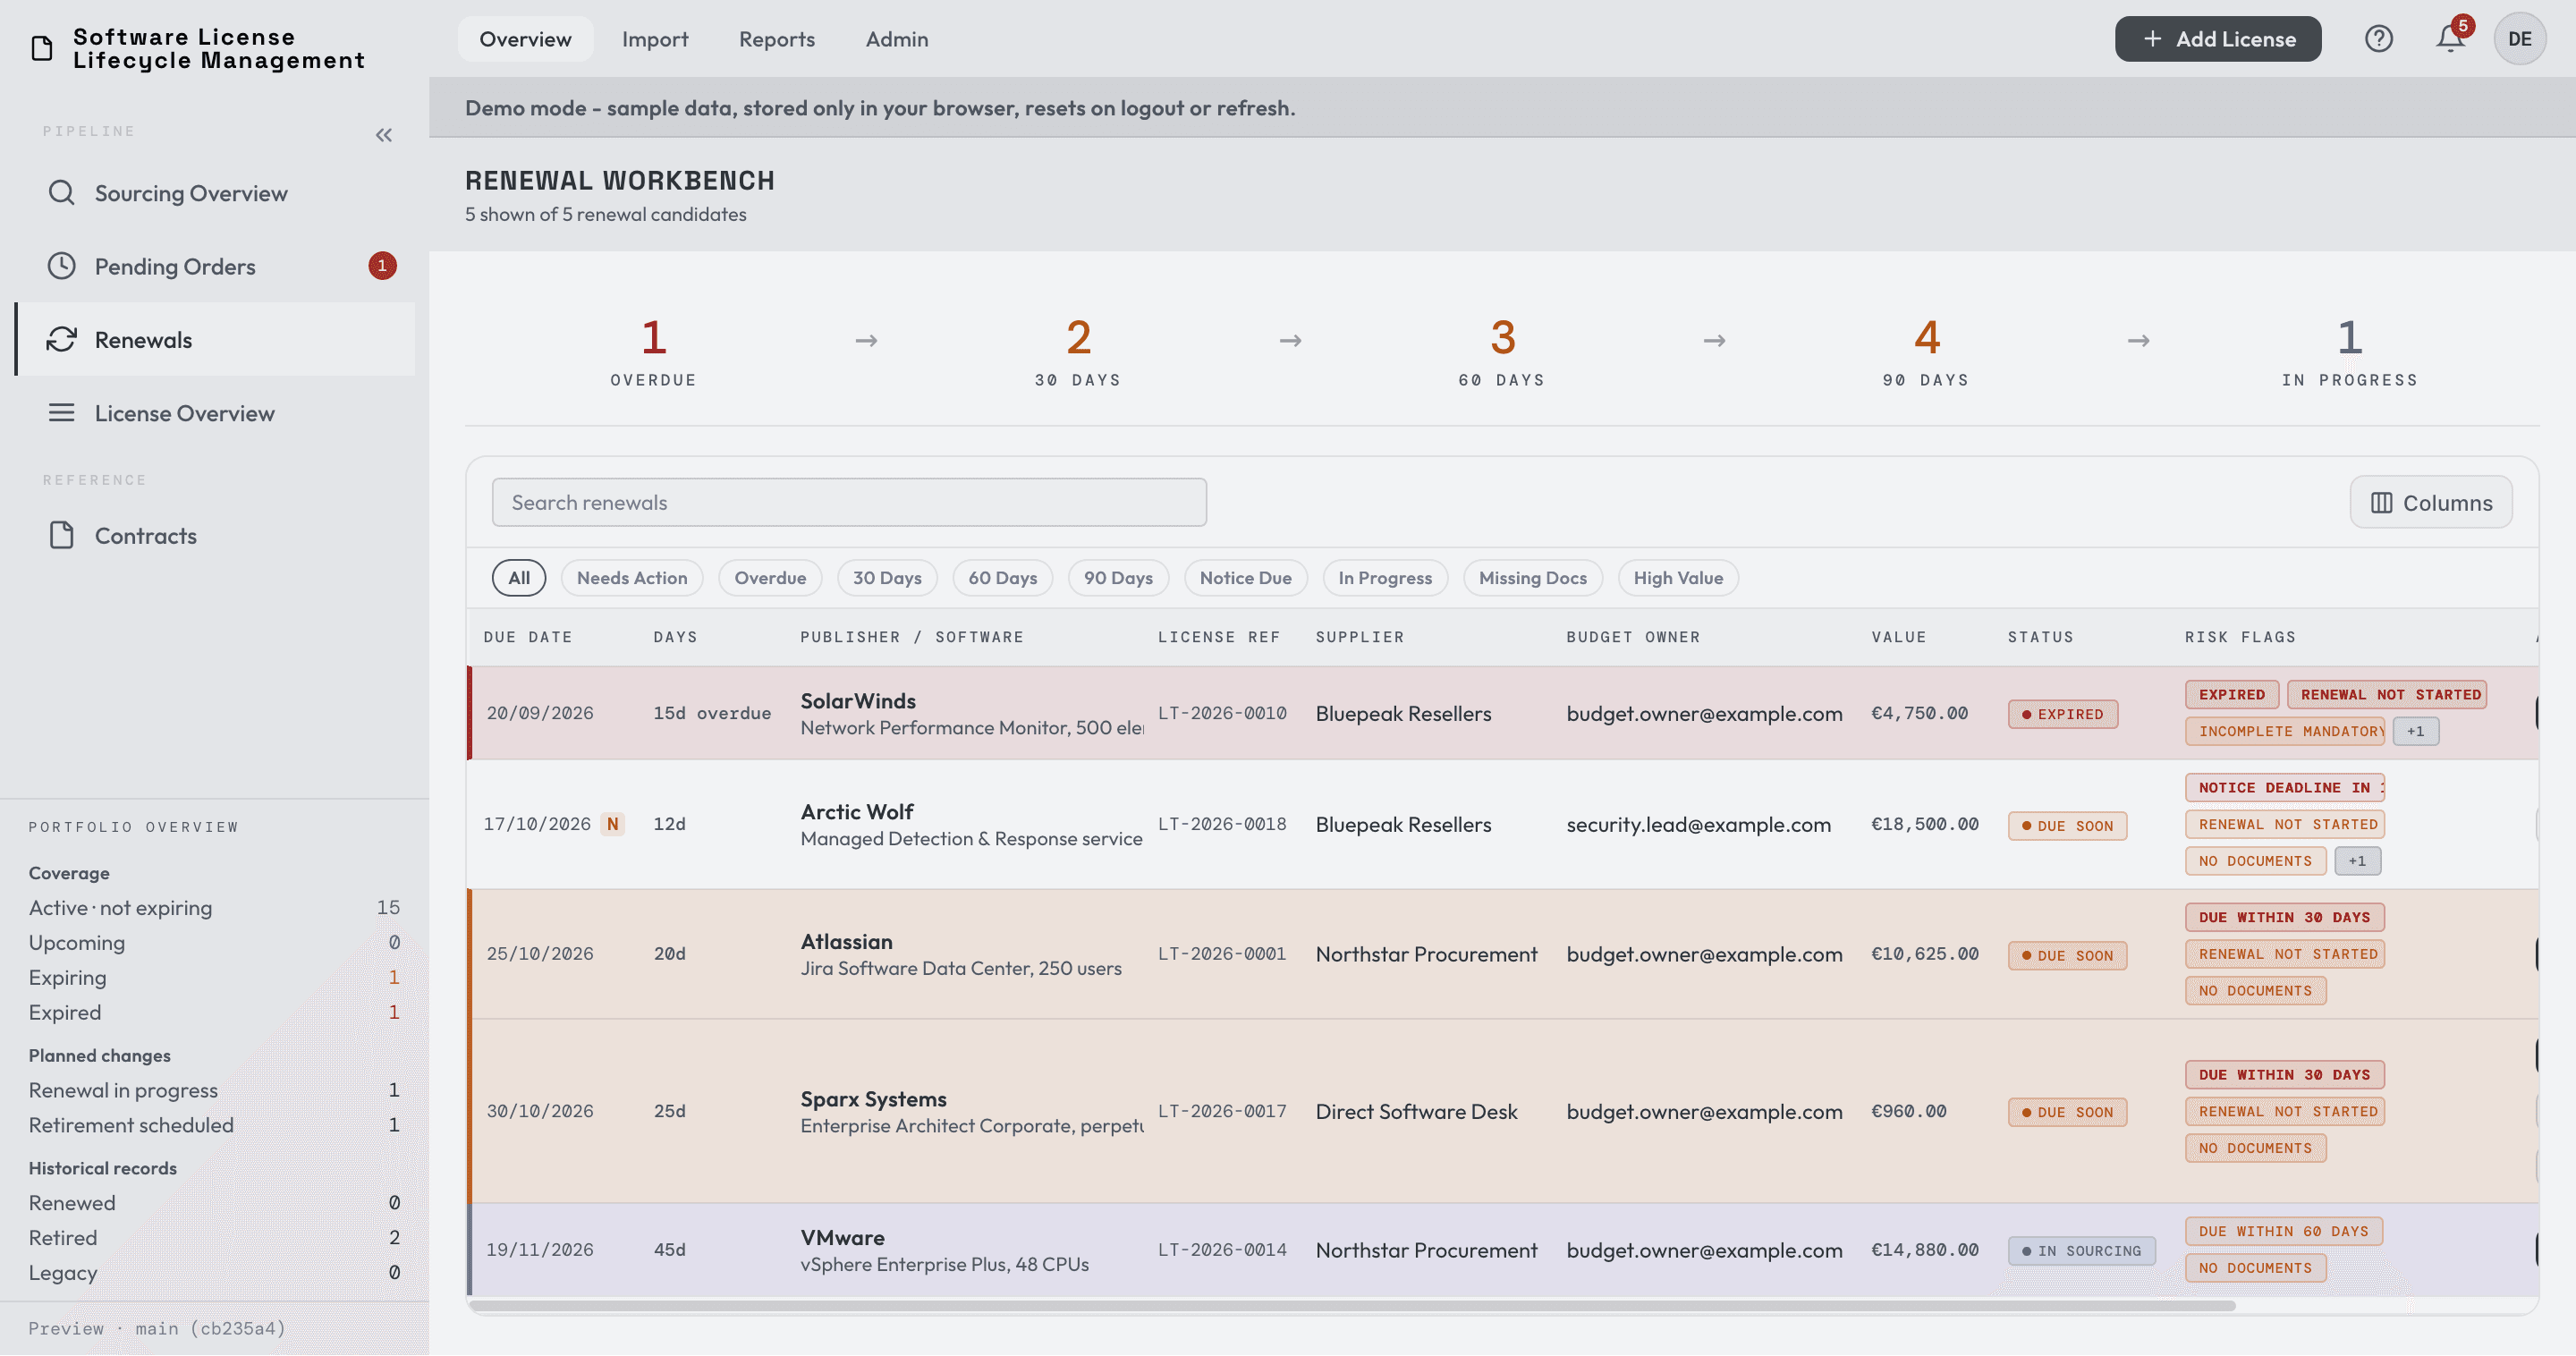Open notifications bell with 5 badge
This screenshot has height=1356, width=2576.
[2451, 38]
